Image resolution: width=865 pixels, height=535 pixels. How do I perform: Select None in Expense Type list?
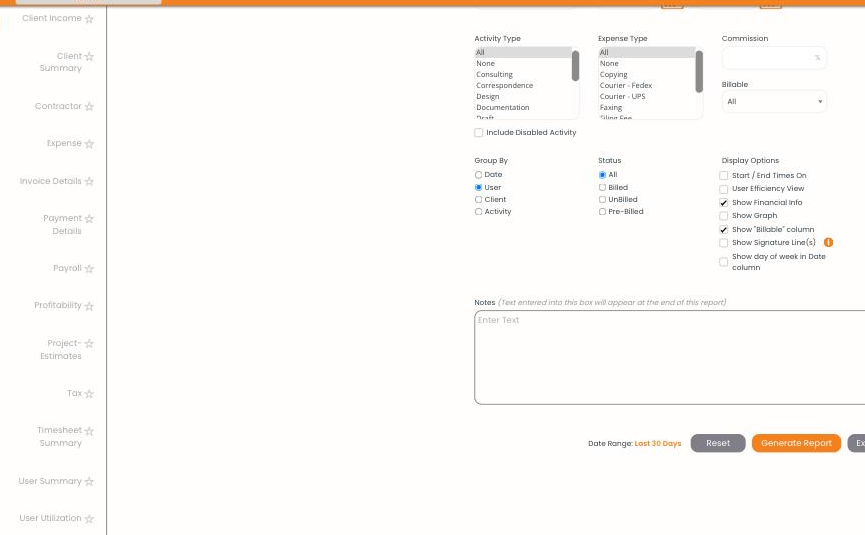pyautogui.click(x=647, y=63)
